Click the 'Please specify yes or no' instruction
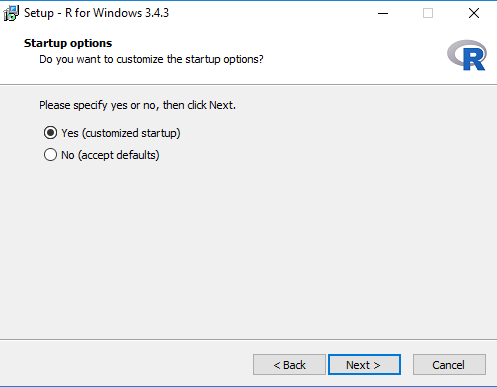Viewport: 497px width, 387px height. (x=137, y=105)
